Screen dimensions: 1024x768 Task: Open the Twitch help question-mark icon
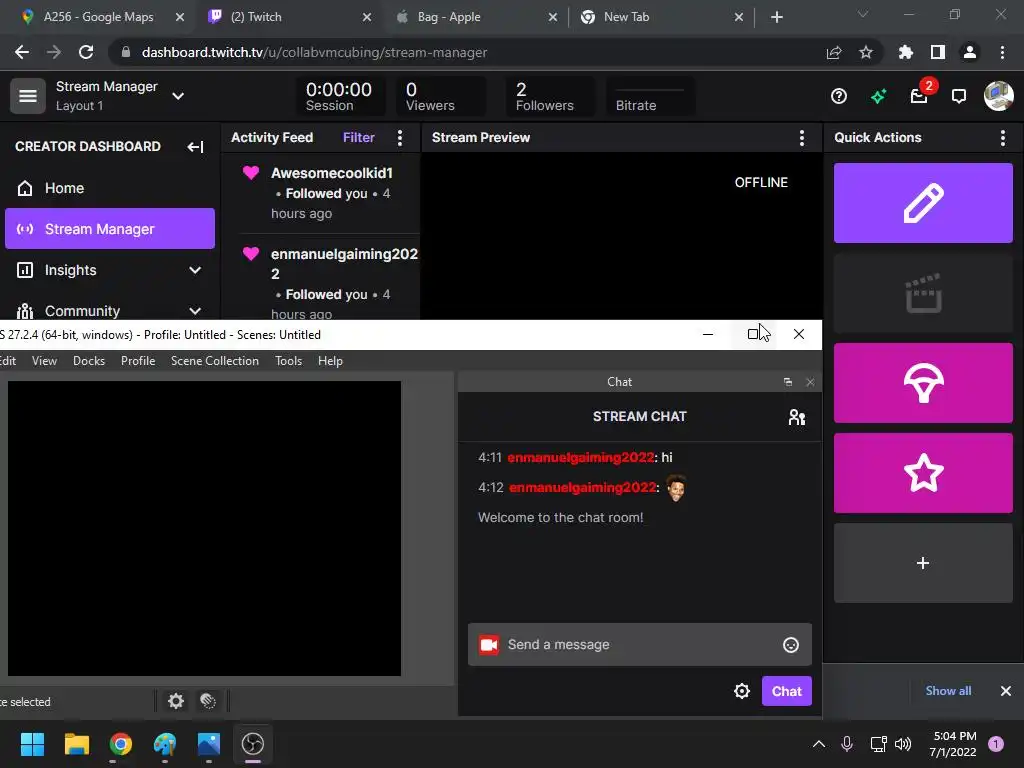(839, 97)
